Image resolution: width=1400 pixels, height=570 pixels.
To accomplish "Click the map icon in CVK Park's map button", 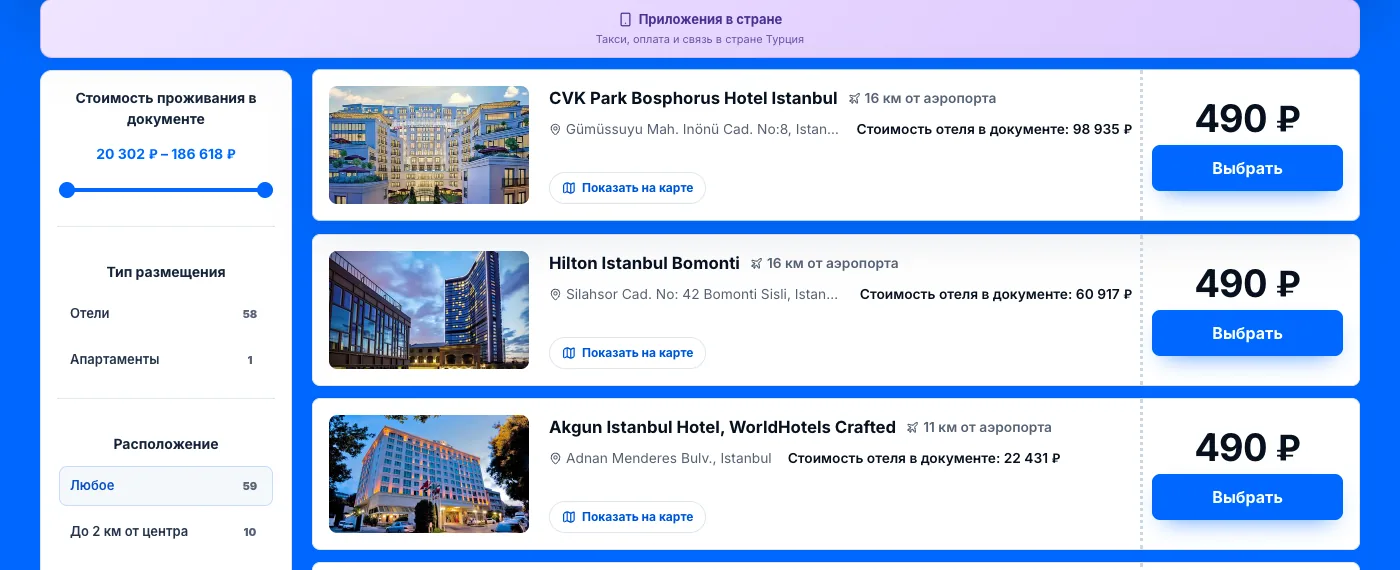I will (569, 188).
